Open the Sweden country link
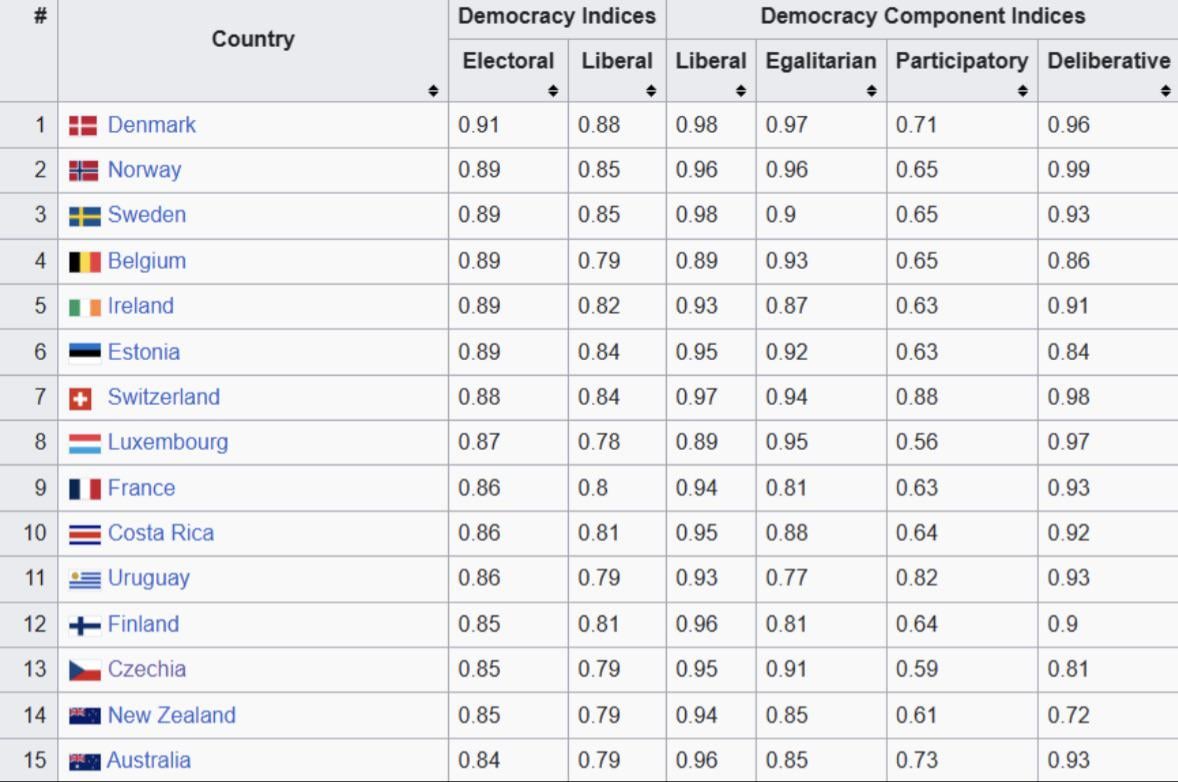Screen dimensions: 1178x782 [x=146, y=215]
